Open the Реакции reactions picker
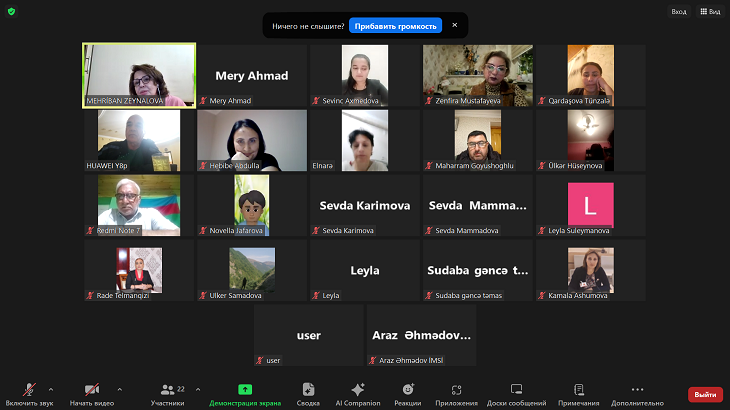 coord(407,391)
